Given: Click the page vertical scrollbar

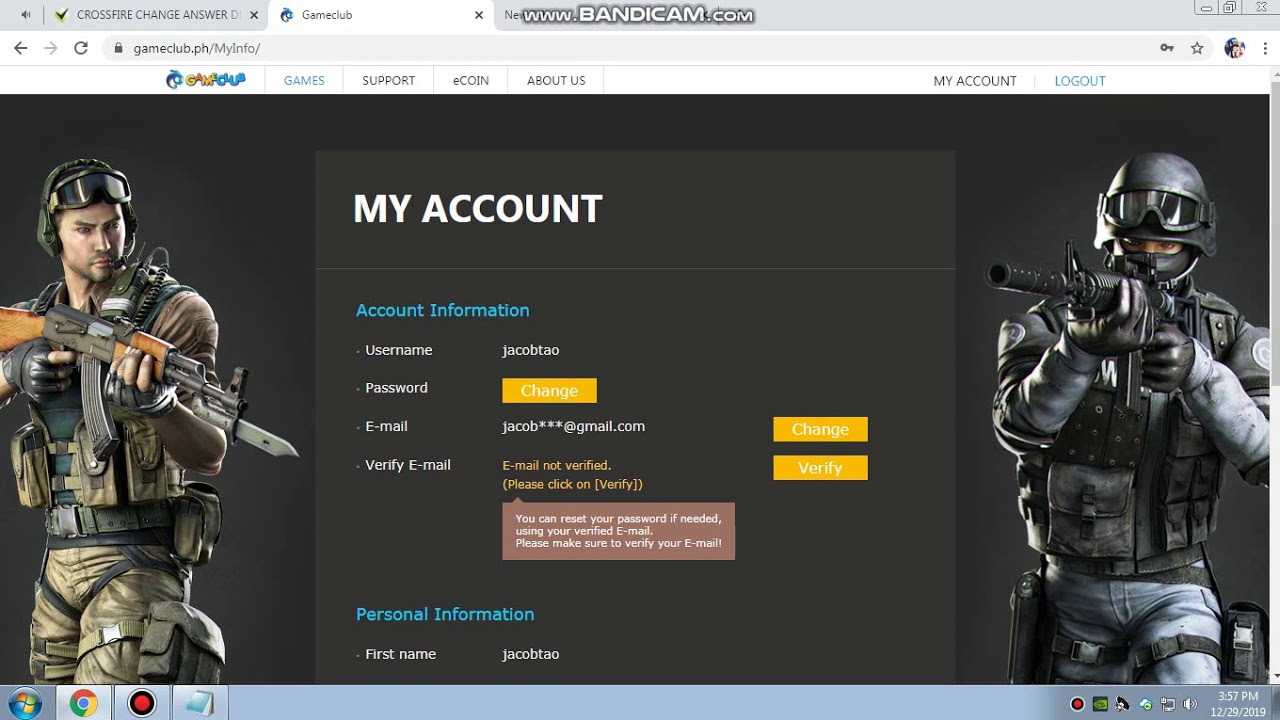Looking at the screenshot, I should (x=1273, y=232).
